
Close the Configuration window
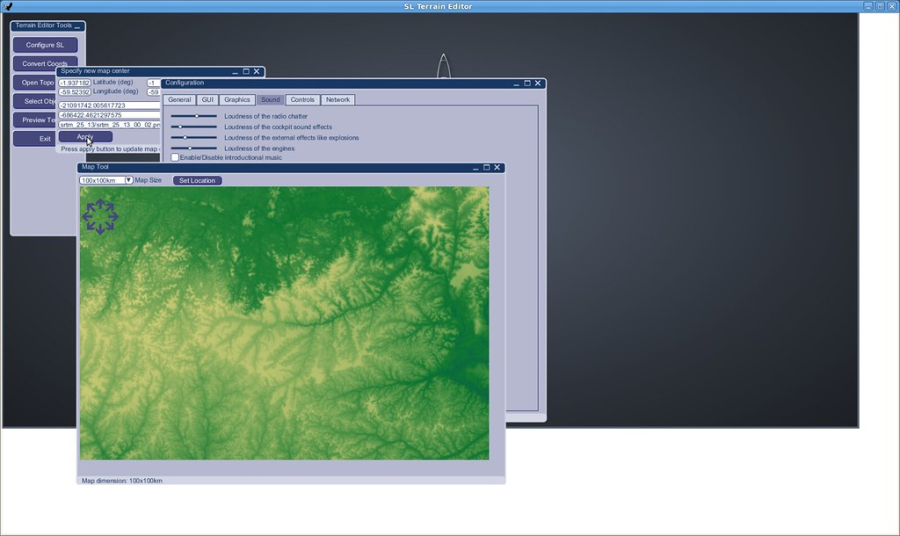[x=538, y=83]
